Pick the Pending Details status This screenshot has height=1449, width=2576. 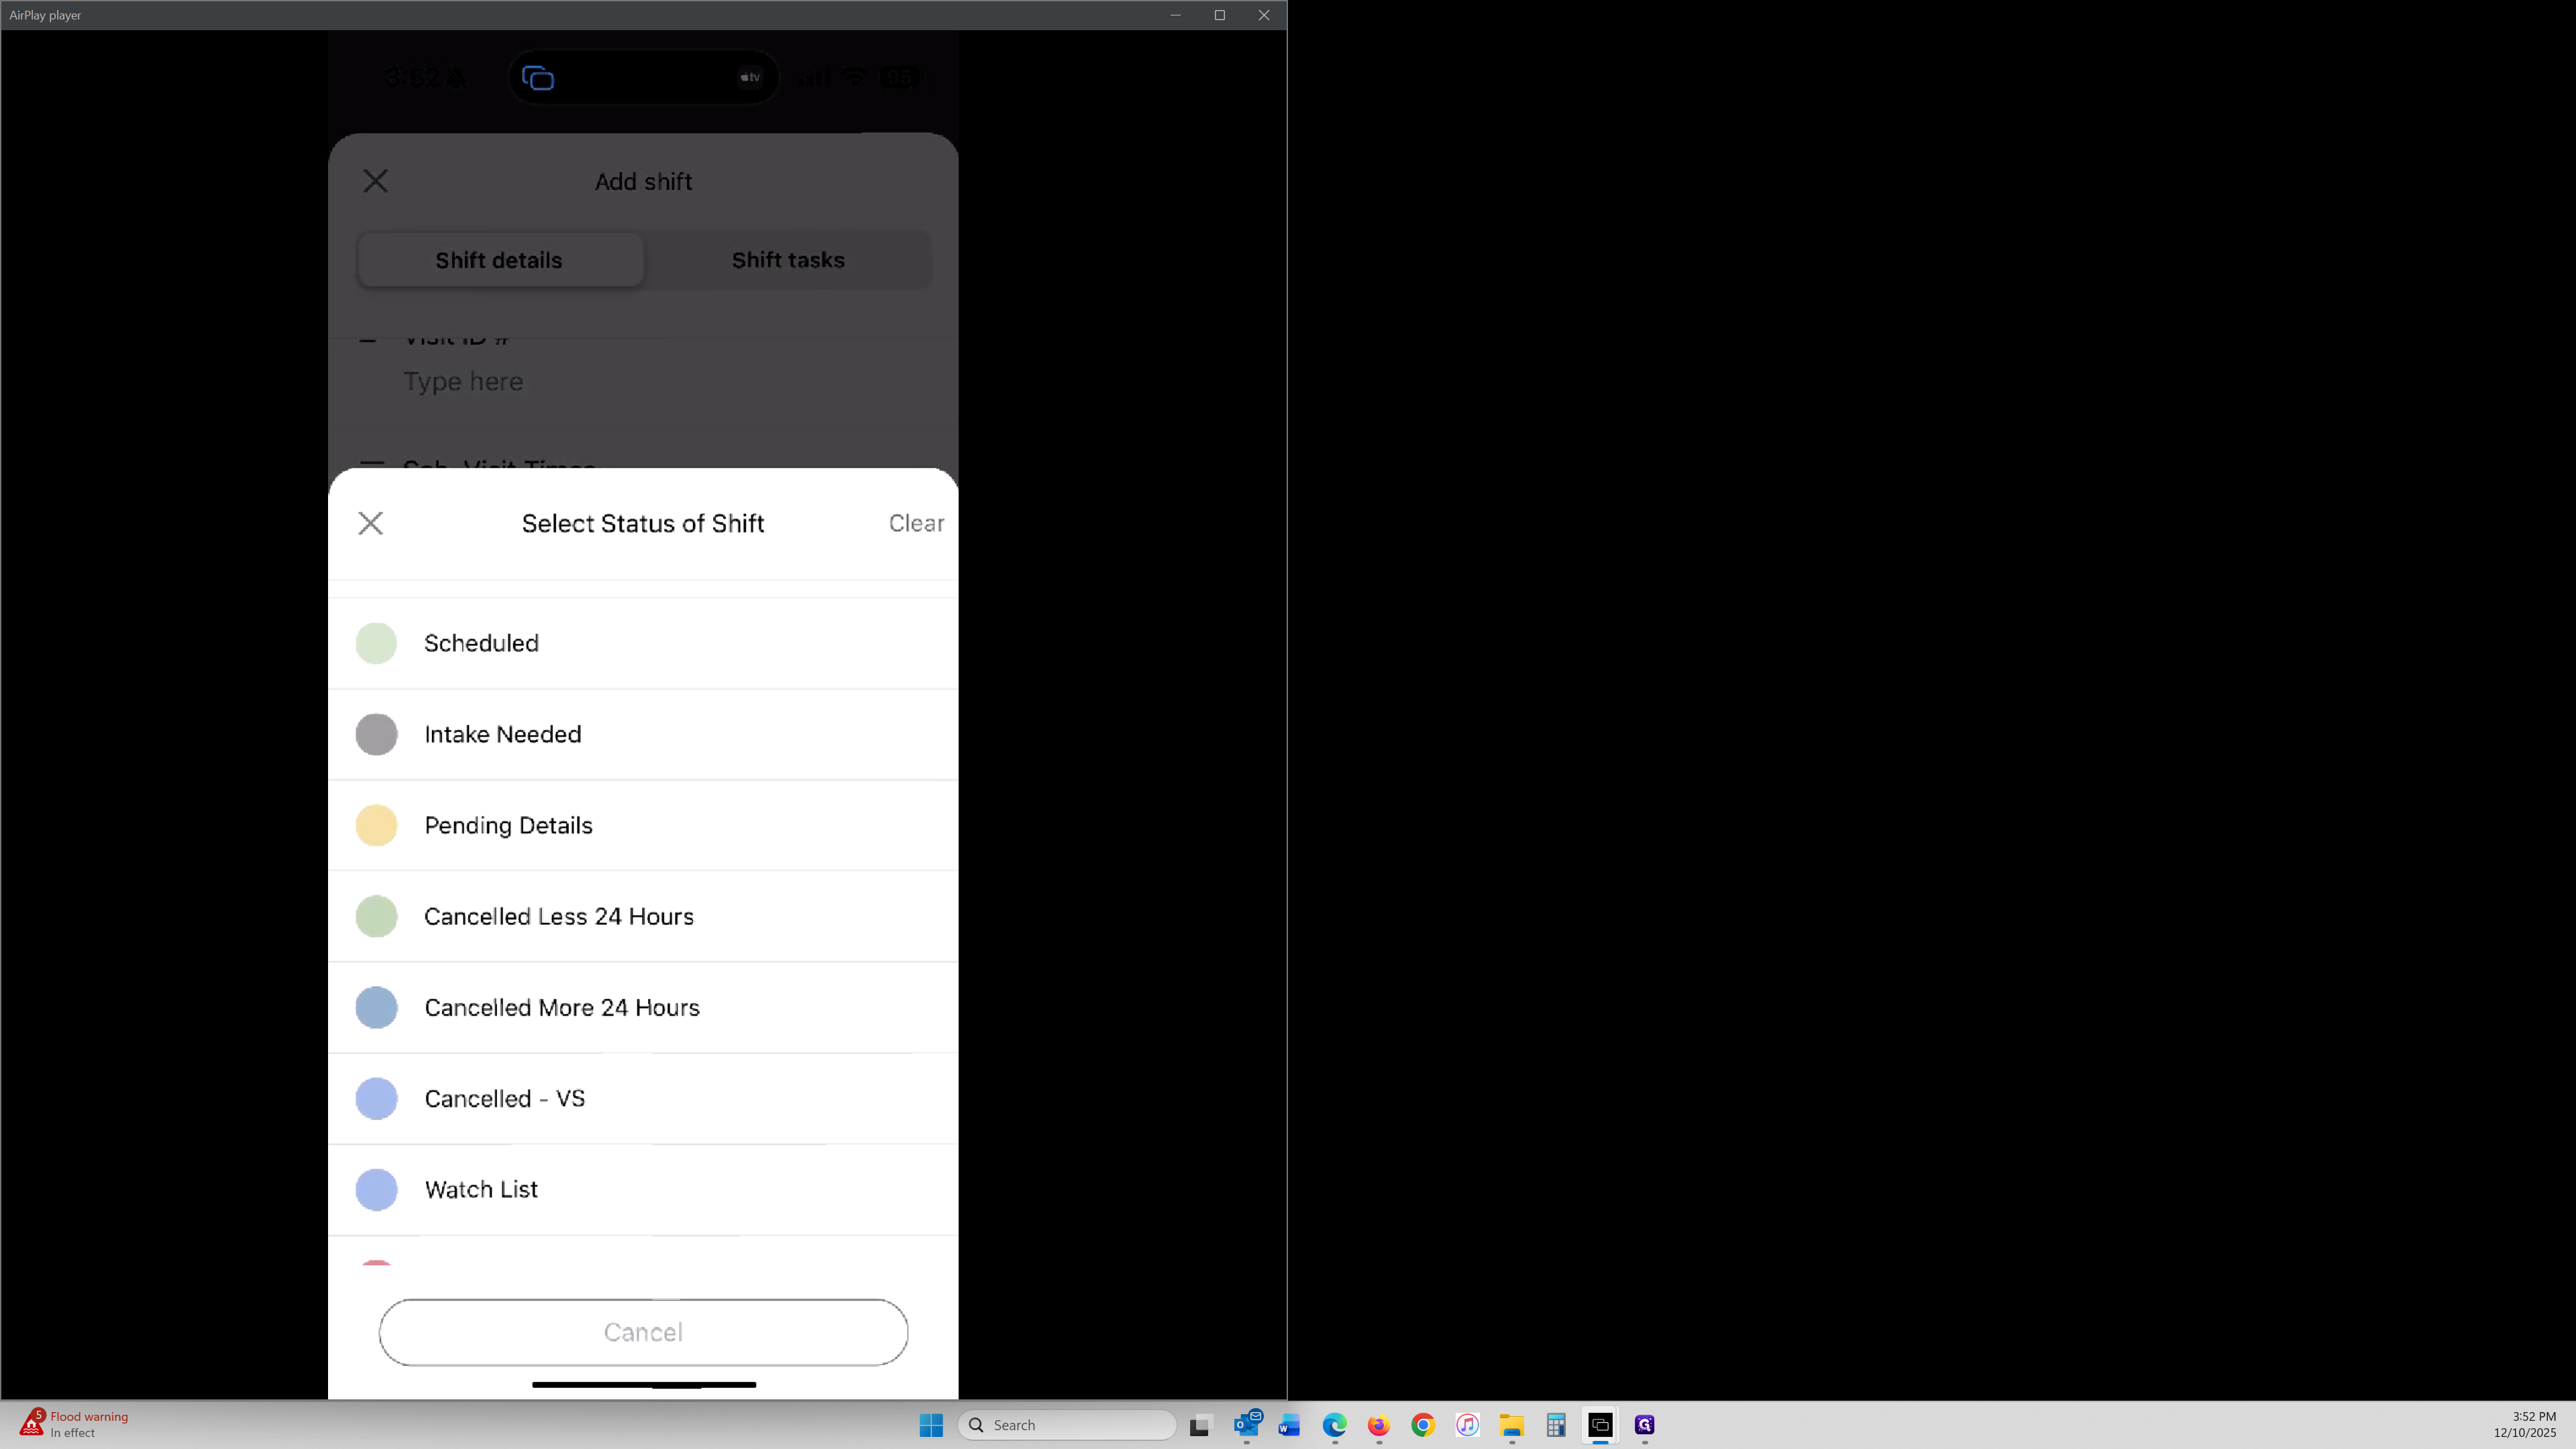click(x=508, y=825)
